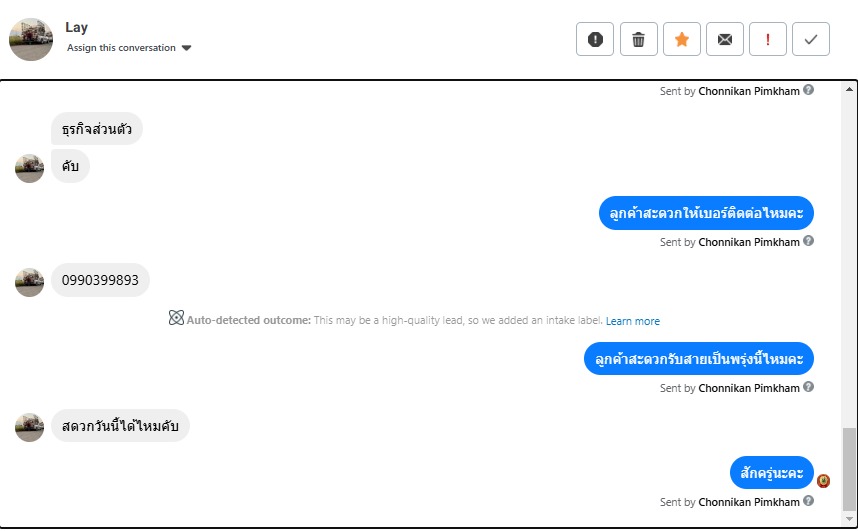Click help icon beside top Sent by line
The width and height of the screenshot is (858, 531).
tap(809, 90)
